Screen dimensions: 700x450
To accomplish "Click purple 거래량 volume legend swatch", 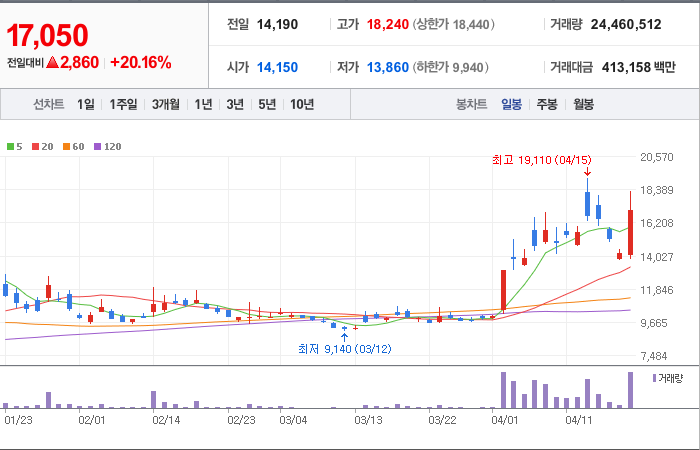I will [654, 379].
